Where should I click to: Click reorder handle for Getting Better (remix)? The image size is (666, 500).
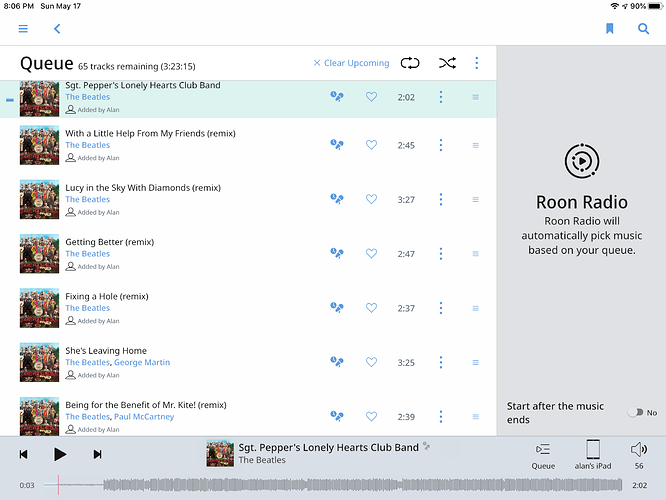[476, 254]
